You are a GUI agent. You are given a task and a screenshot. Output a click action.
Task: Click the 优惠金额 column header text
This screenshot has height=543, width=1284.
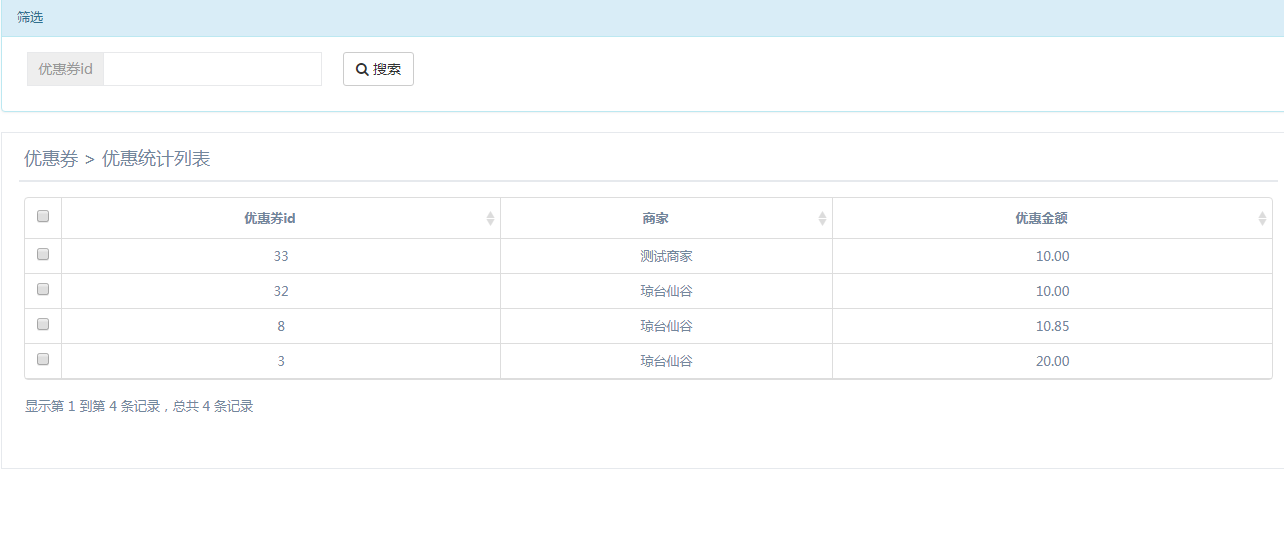click(x=1041, y=218)
